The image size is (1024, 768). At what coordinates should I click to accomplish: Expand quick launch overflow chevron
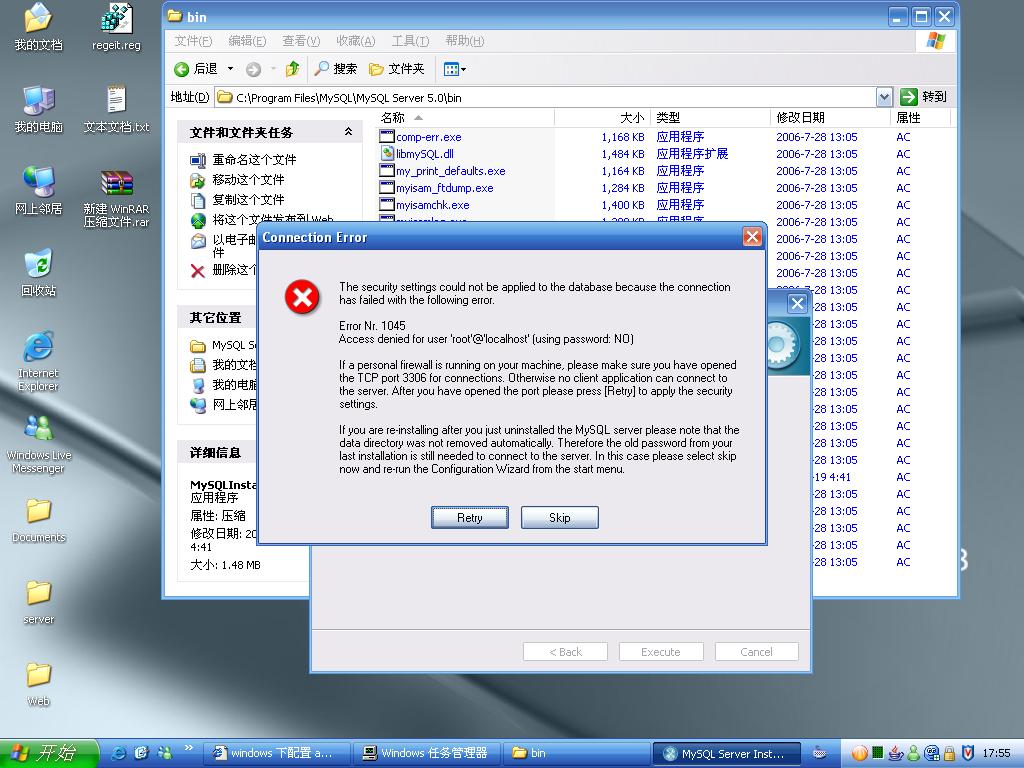point(189,748)
